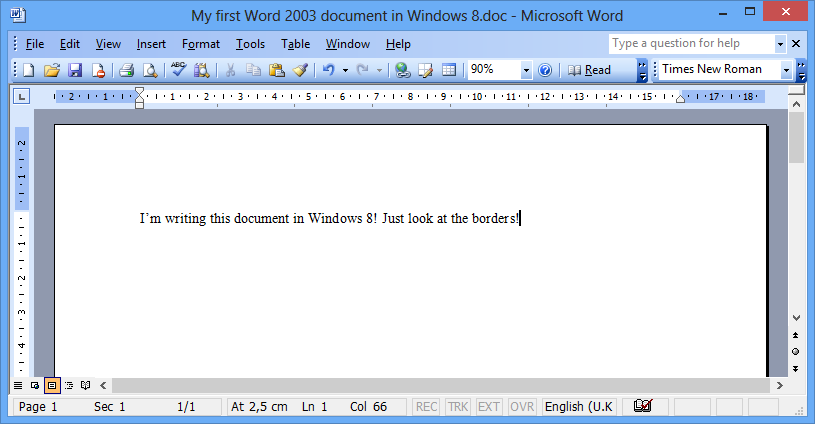This screenshot has width=815, height=424.
Task: Undo the last action
Action: pos(328,70)
